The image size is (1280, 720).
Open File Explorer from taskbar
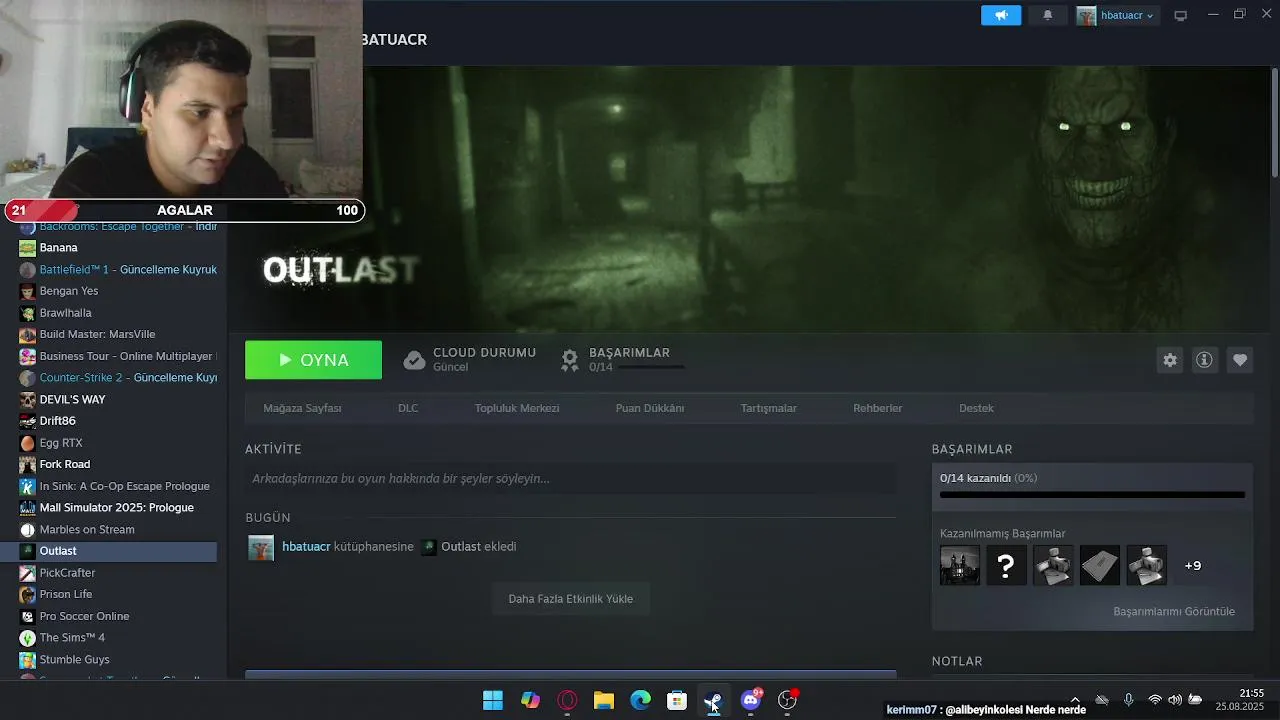coord(604,700)
